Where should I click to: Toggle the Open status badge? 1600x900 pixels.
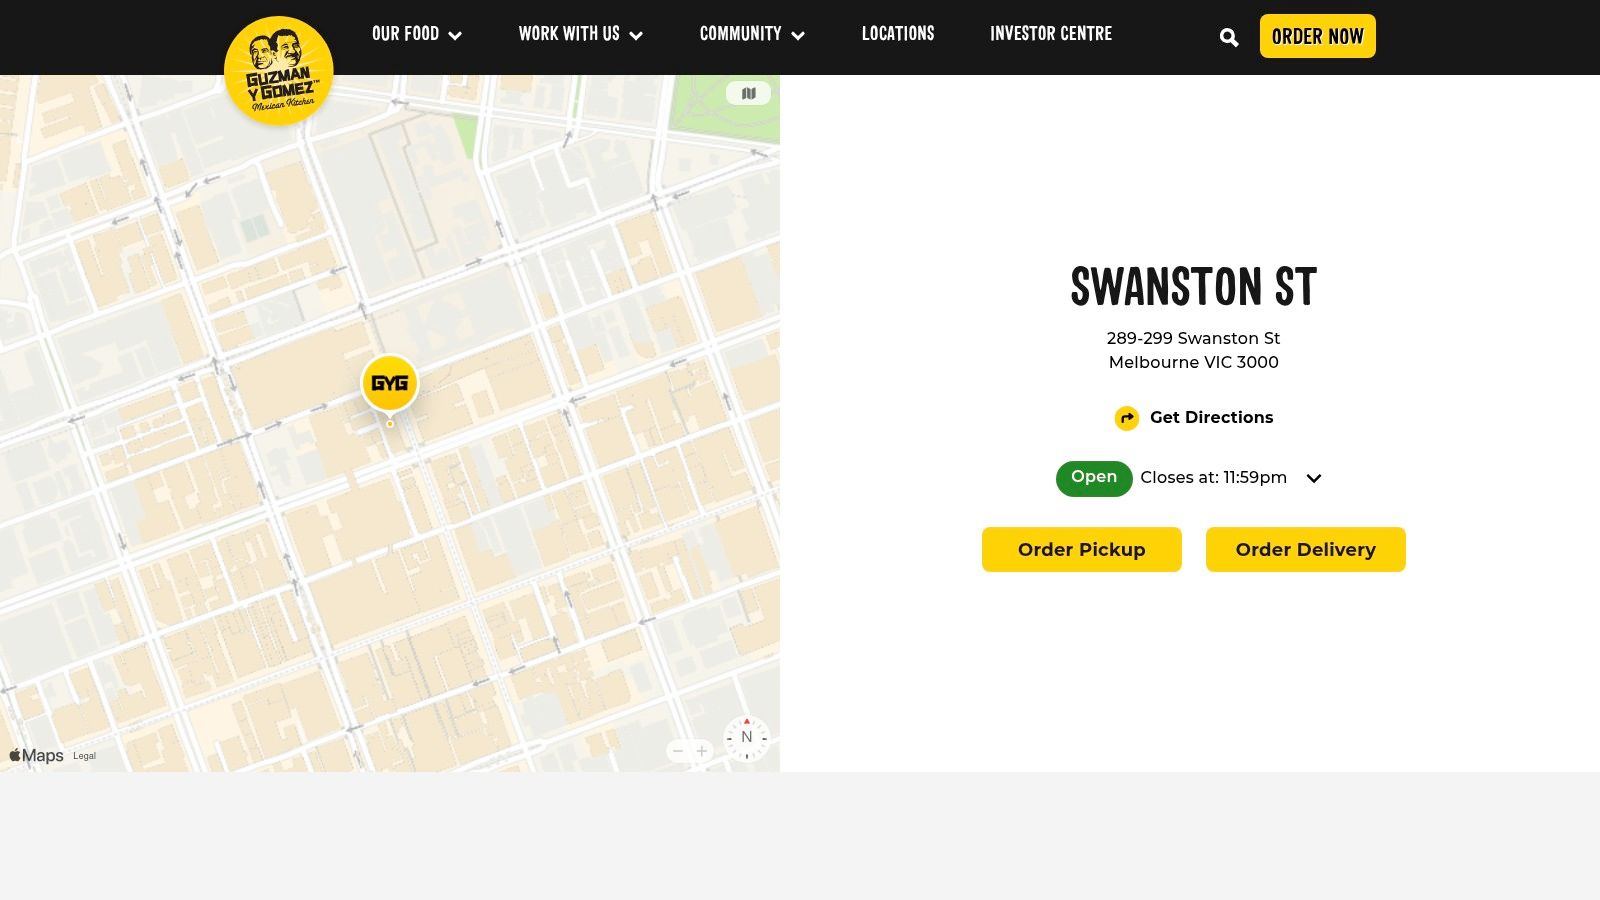(1093, 477)
